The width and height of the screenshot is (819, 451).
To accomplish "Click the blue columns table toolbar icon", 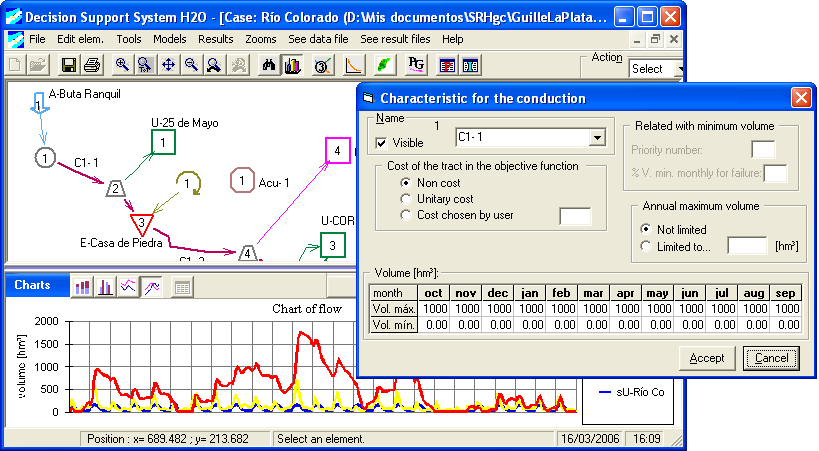I will click(470, 65).
